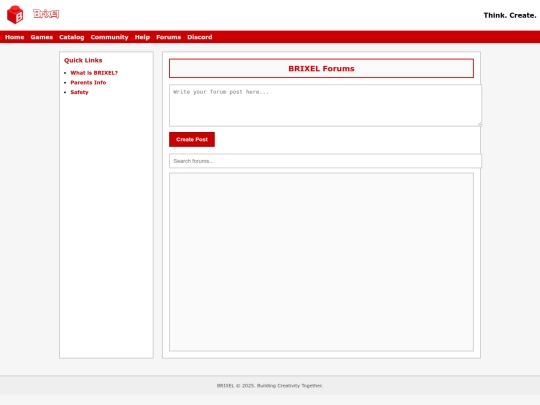Image resolution: width=540 pixels, height=405 pixels.
Task: Click the BRIXEL © 2025 footer text
Action: (270, 386)
